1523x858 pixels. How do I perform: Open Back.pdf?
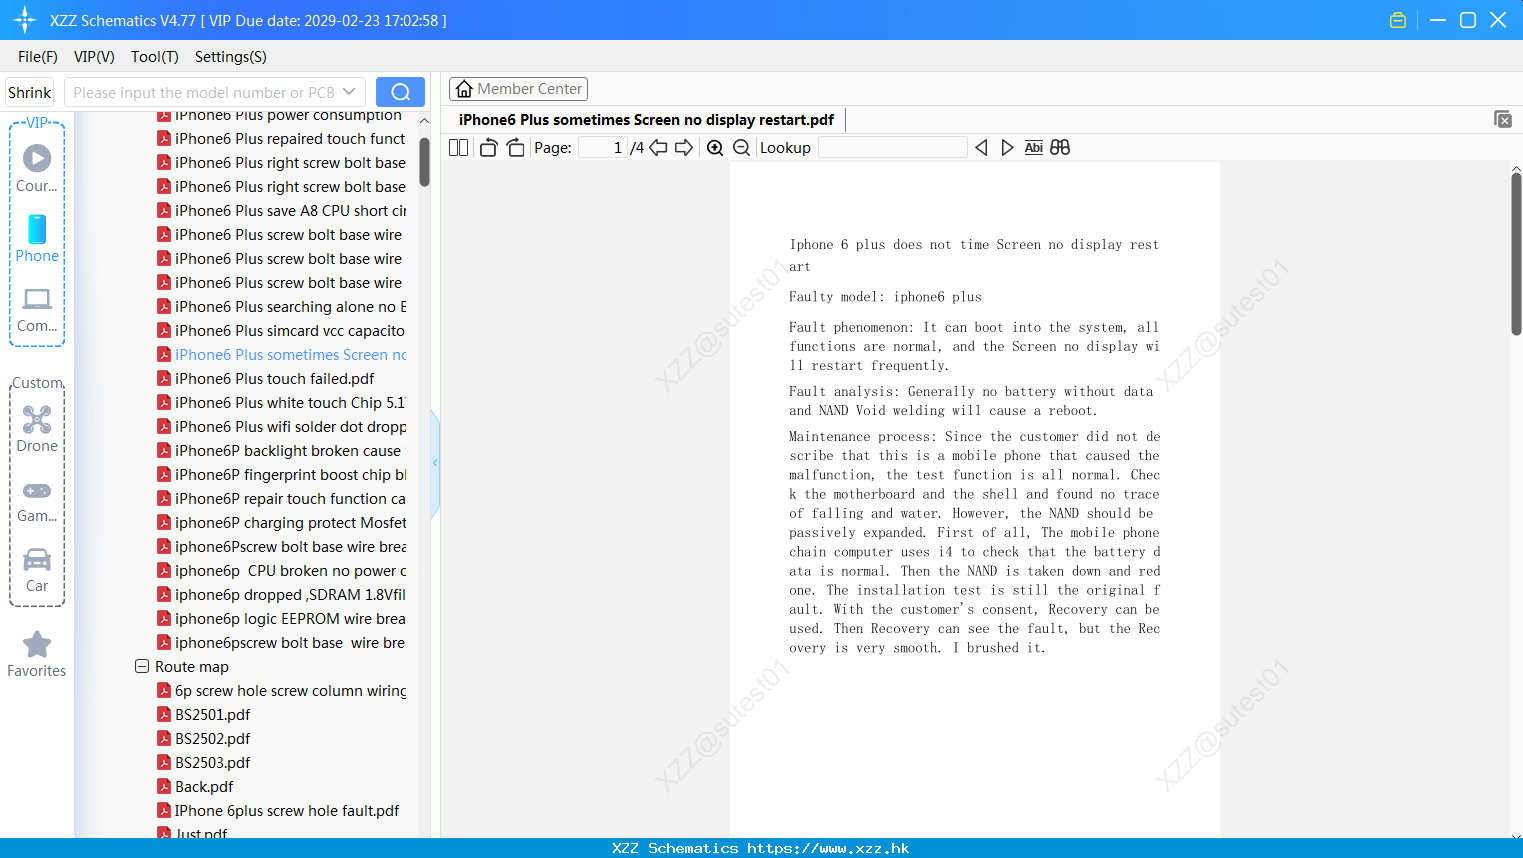click(x=196, y=786)
